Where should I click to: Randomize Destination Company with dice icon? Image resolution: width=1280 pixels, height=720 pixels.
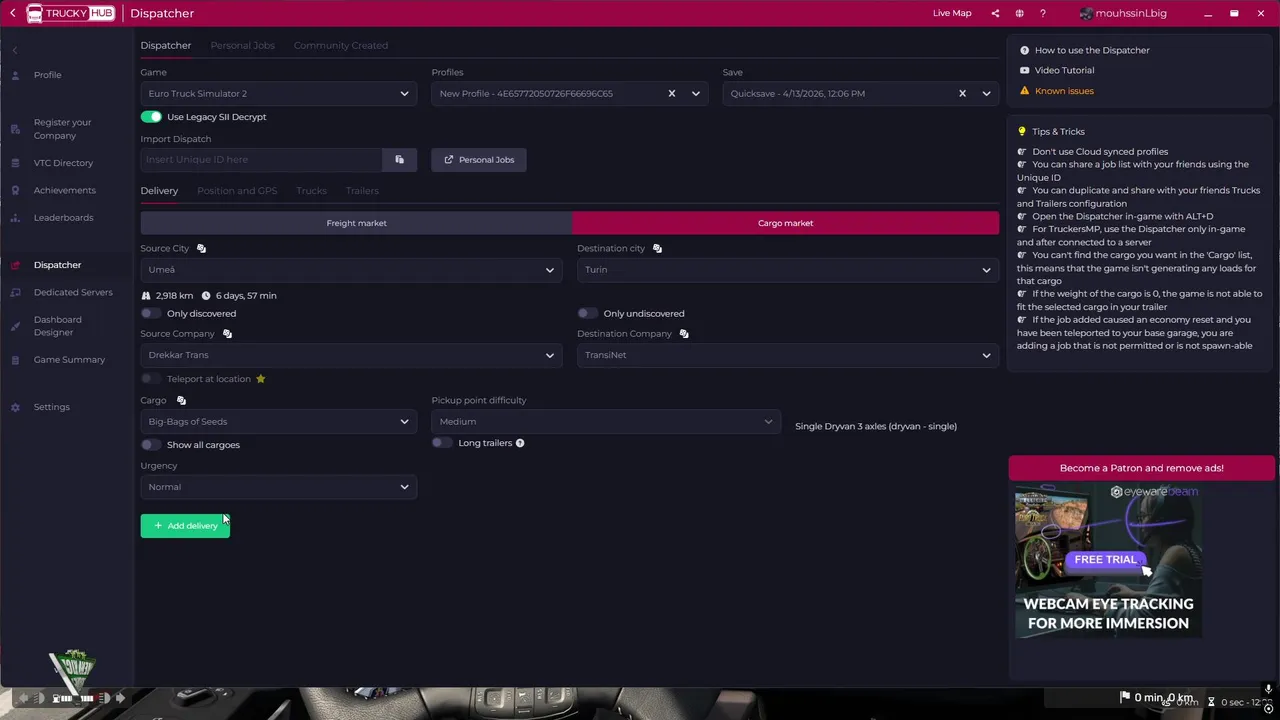[x=684, y=334]
